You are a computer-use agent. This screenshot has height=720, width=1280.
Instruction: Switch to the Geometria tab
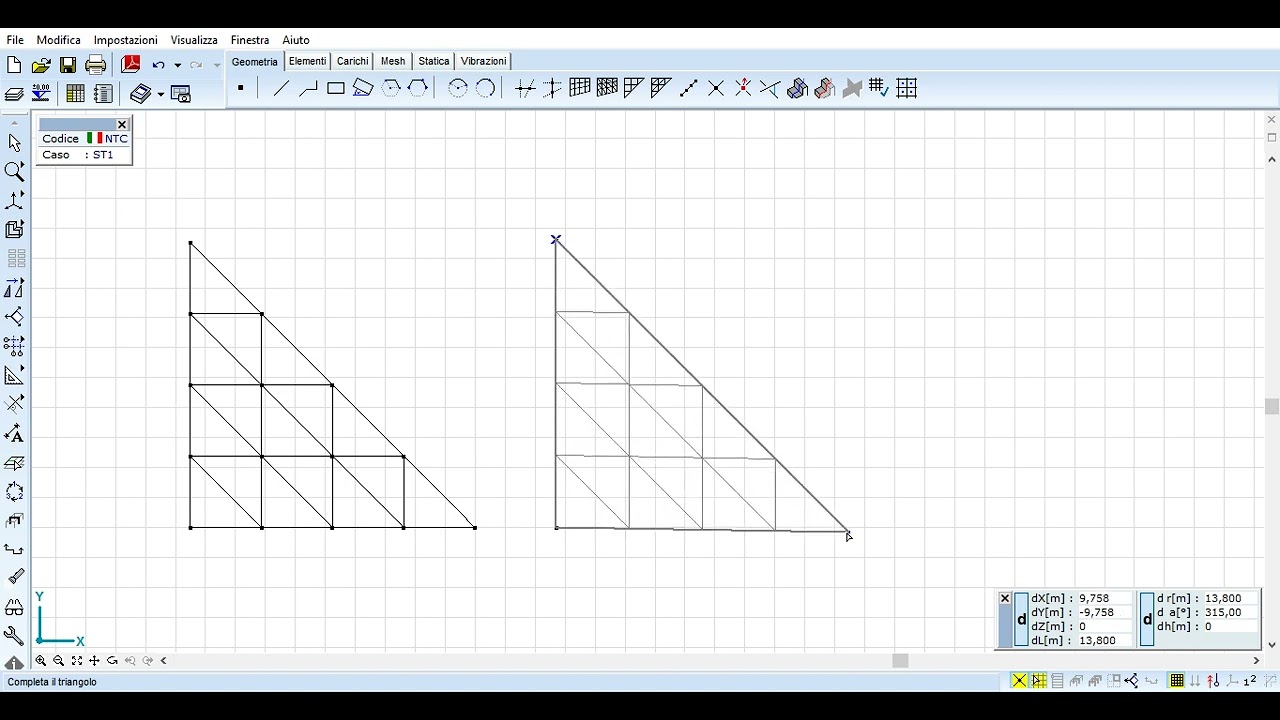click(255, 62)
